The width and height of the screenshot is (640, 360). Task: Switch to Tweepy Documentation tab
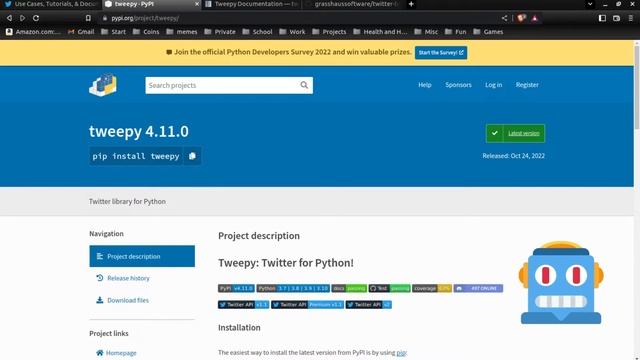coord(252,4)
